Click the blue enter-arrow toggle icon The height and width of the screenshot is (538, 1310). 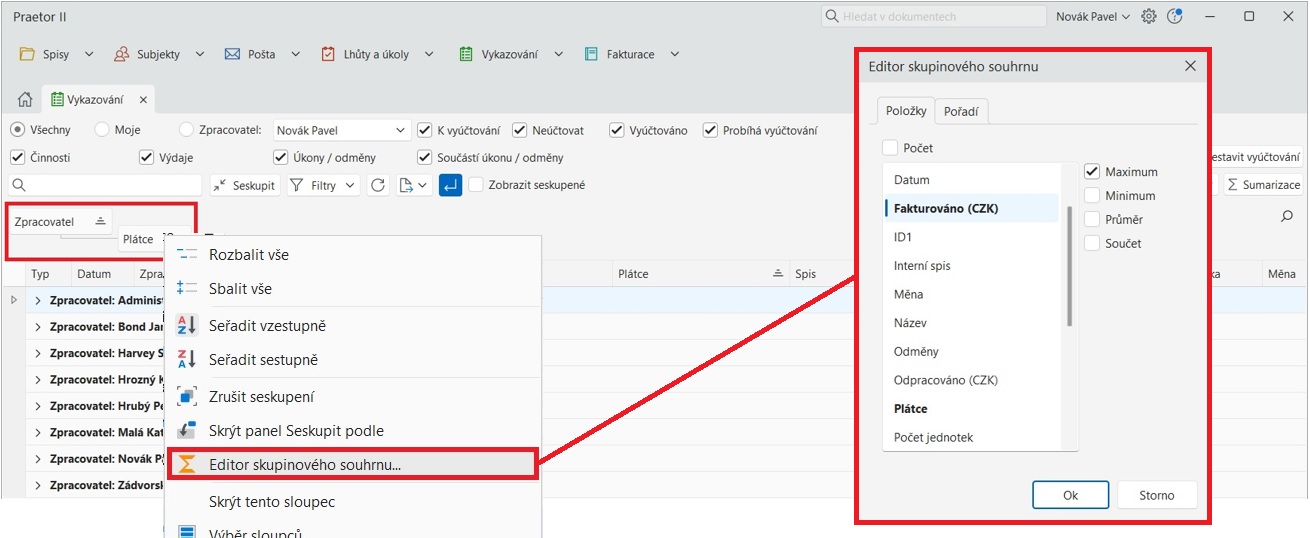[x=450, y=185]
